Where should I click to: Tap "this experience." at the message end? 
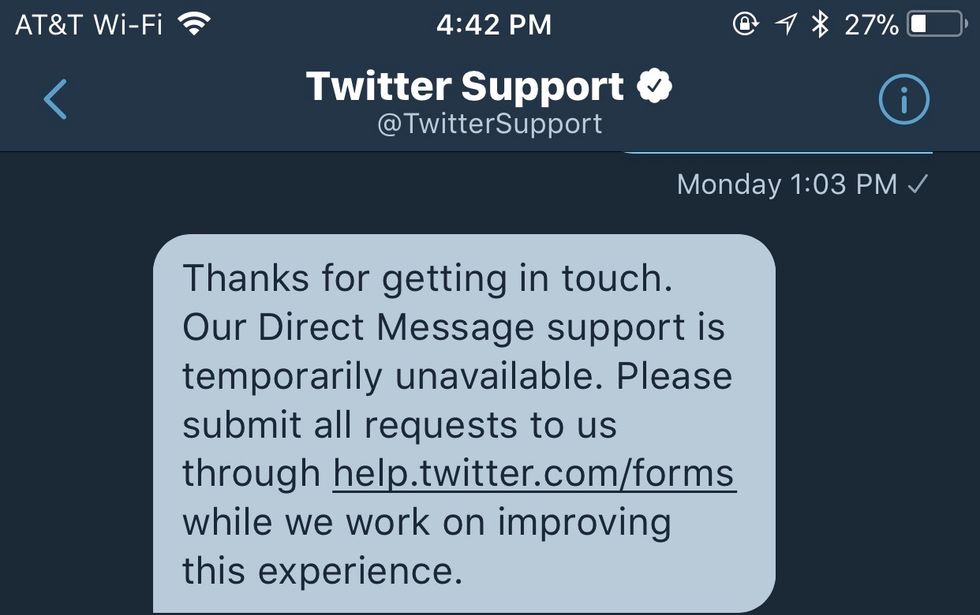(x=322, y=570)
